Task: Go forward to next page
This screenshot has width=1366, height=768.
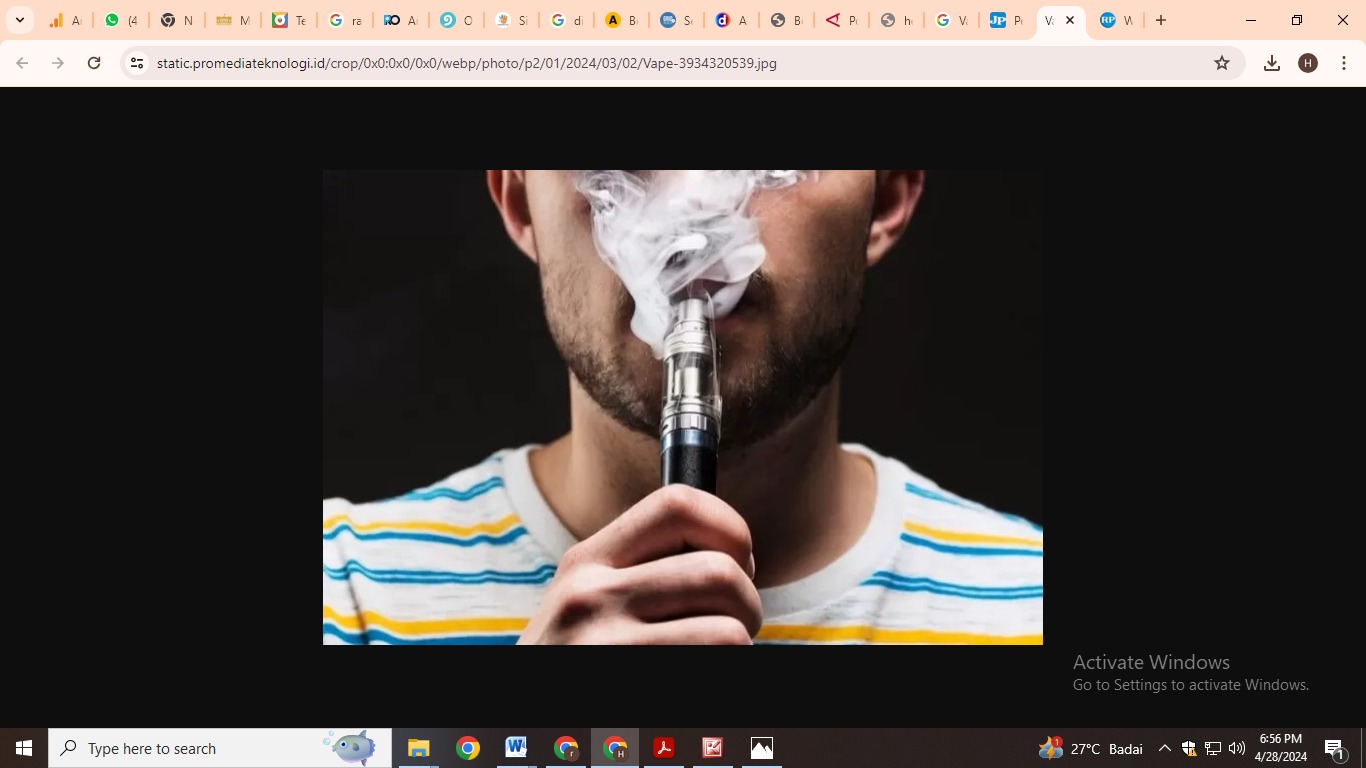Action: click(58, 63)
